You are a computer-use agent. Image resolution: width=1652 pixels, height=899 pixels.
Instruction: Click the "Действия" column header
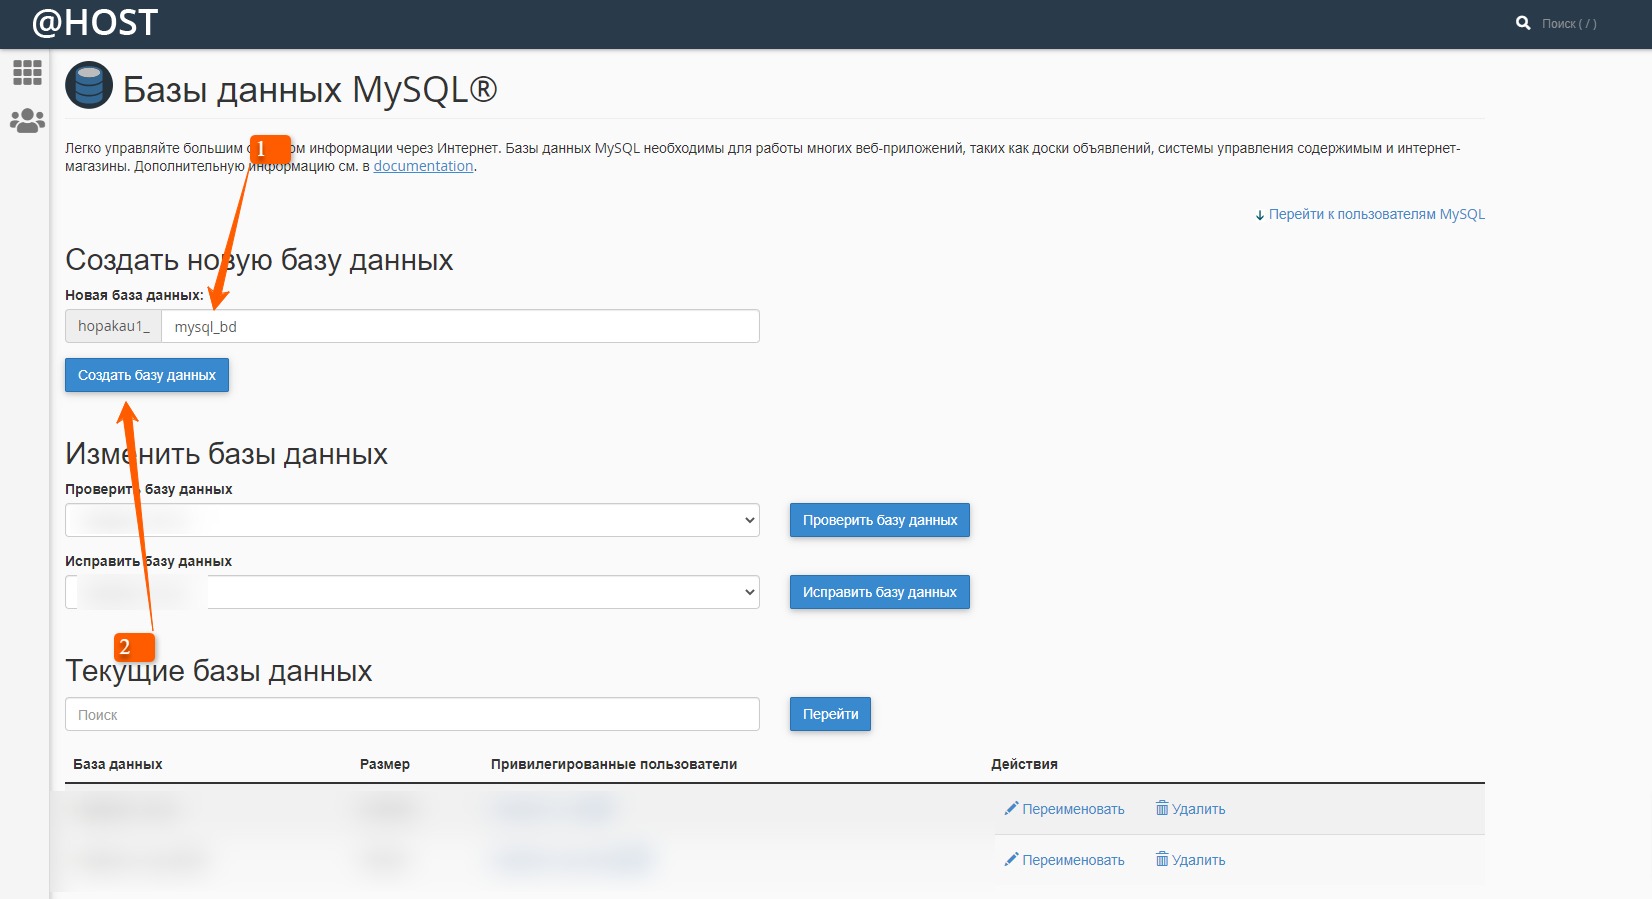[x=1024, y=764]
